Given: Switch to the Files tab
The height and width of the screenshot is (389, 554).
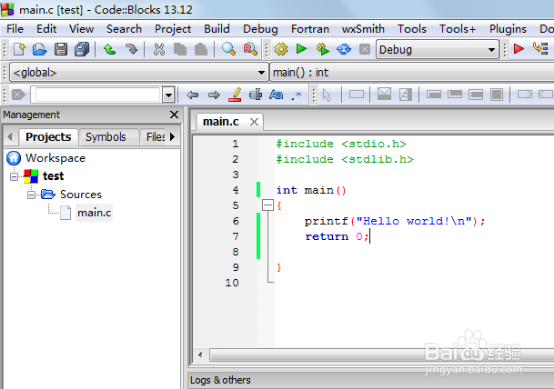Looking at the screenshot, I should click(155, 137).
